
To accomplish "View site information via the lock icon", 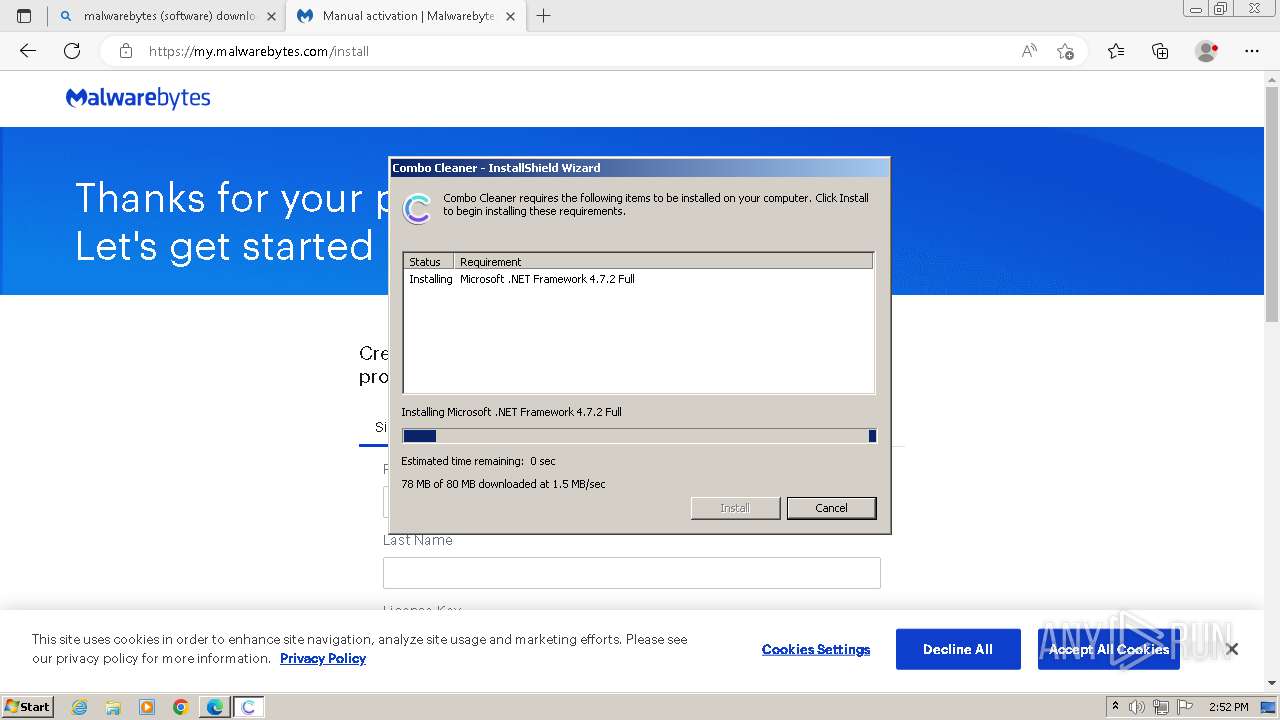I will click(126, 51).
